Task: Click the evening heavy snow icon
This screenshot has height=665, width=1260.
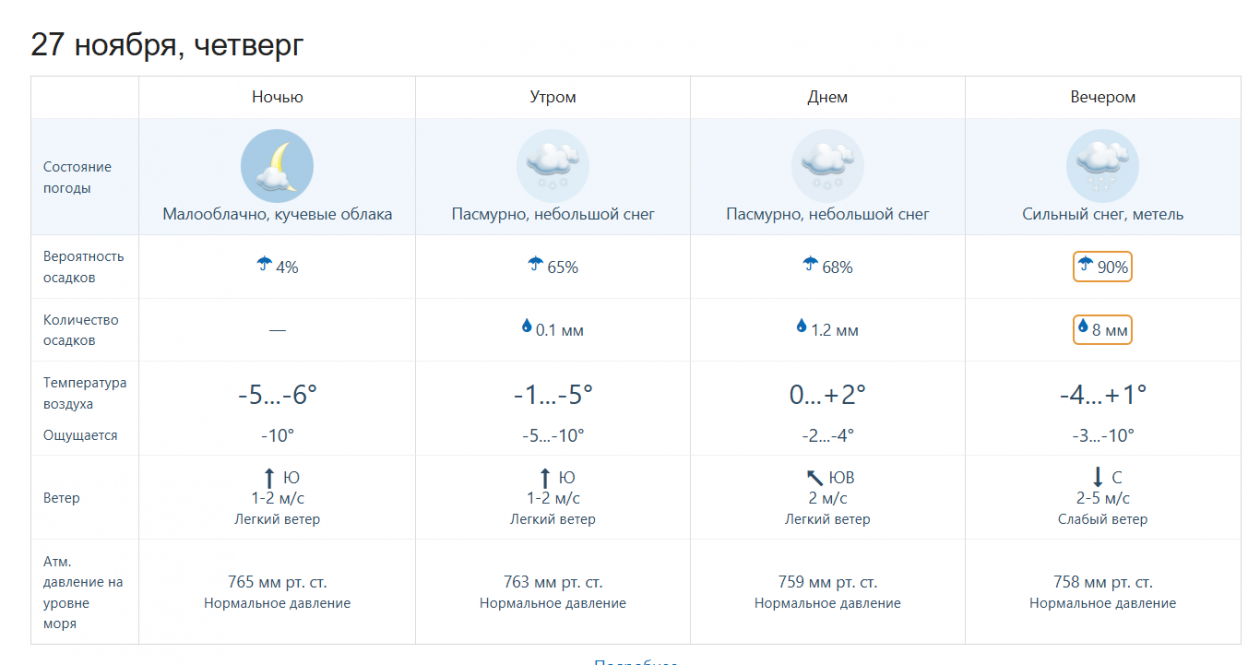Action: pyautogui.click(x=1102, y=166)
